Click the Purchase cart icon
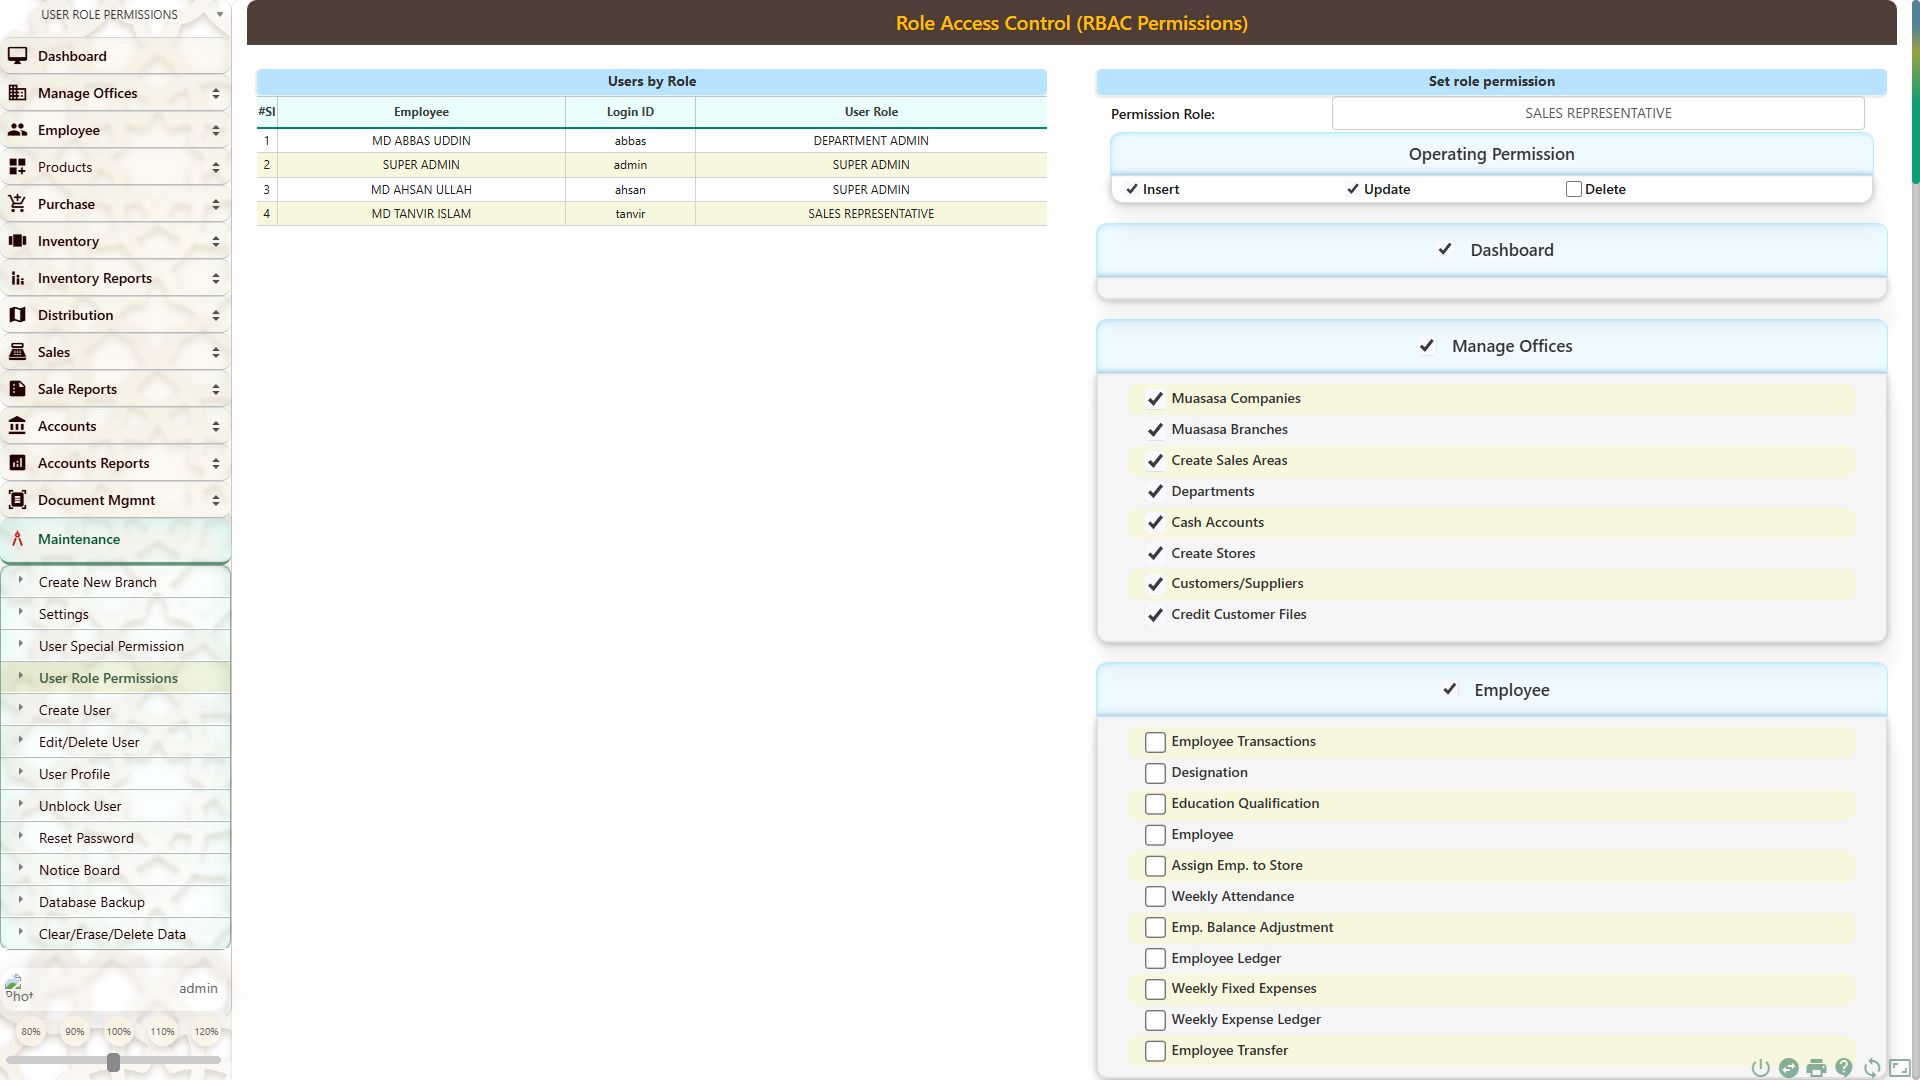This screenshot has width=1920, height=1080. click(17, 204)
